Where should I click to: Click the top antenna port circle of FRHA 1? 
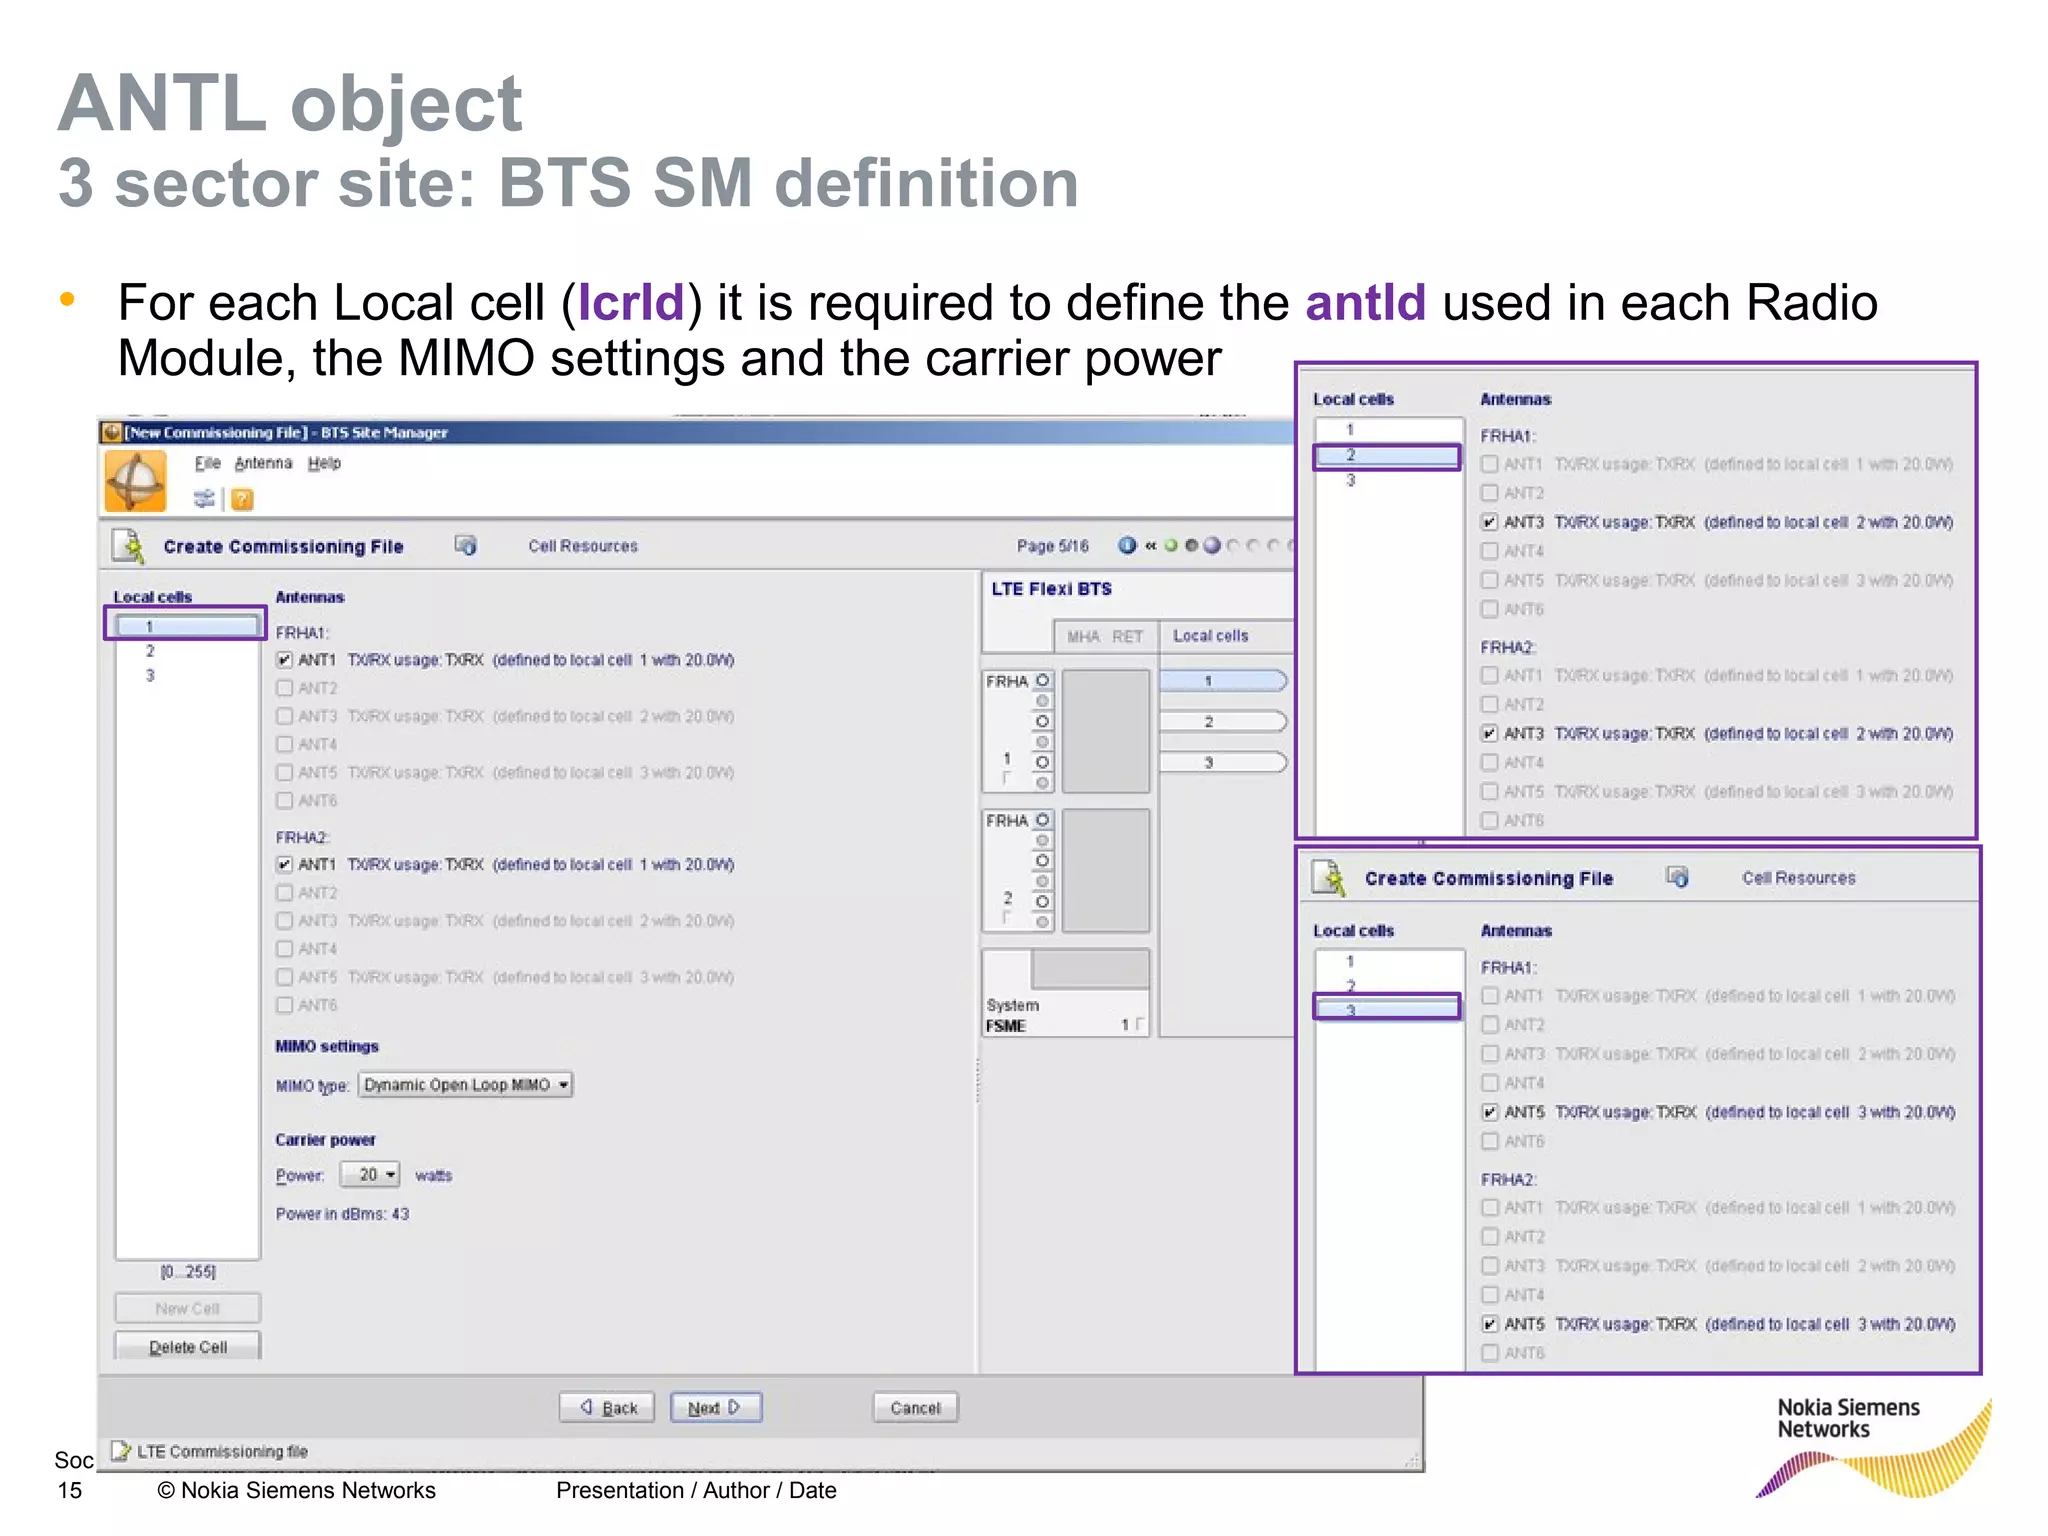pos(1042,680)
